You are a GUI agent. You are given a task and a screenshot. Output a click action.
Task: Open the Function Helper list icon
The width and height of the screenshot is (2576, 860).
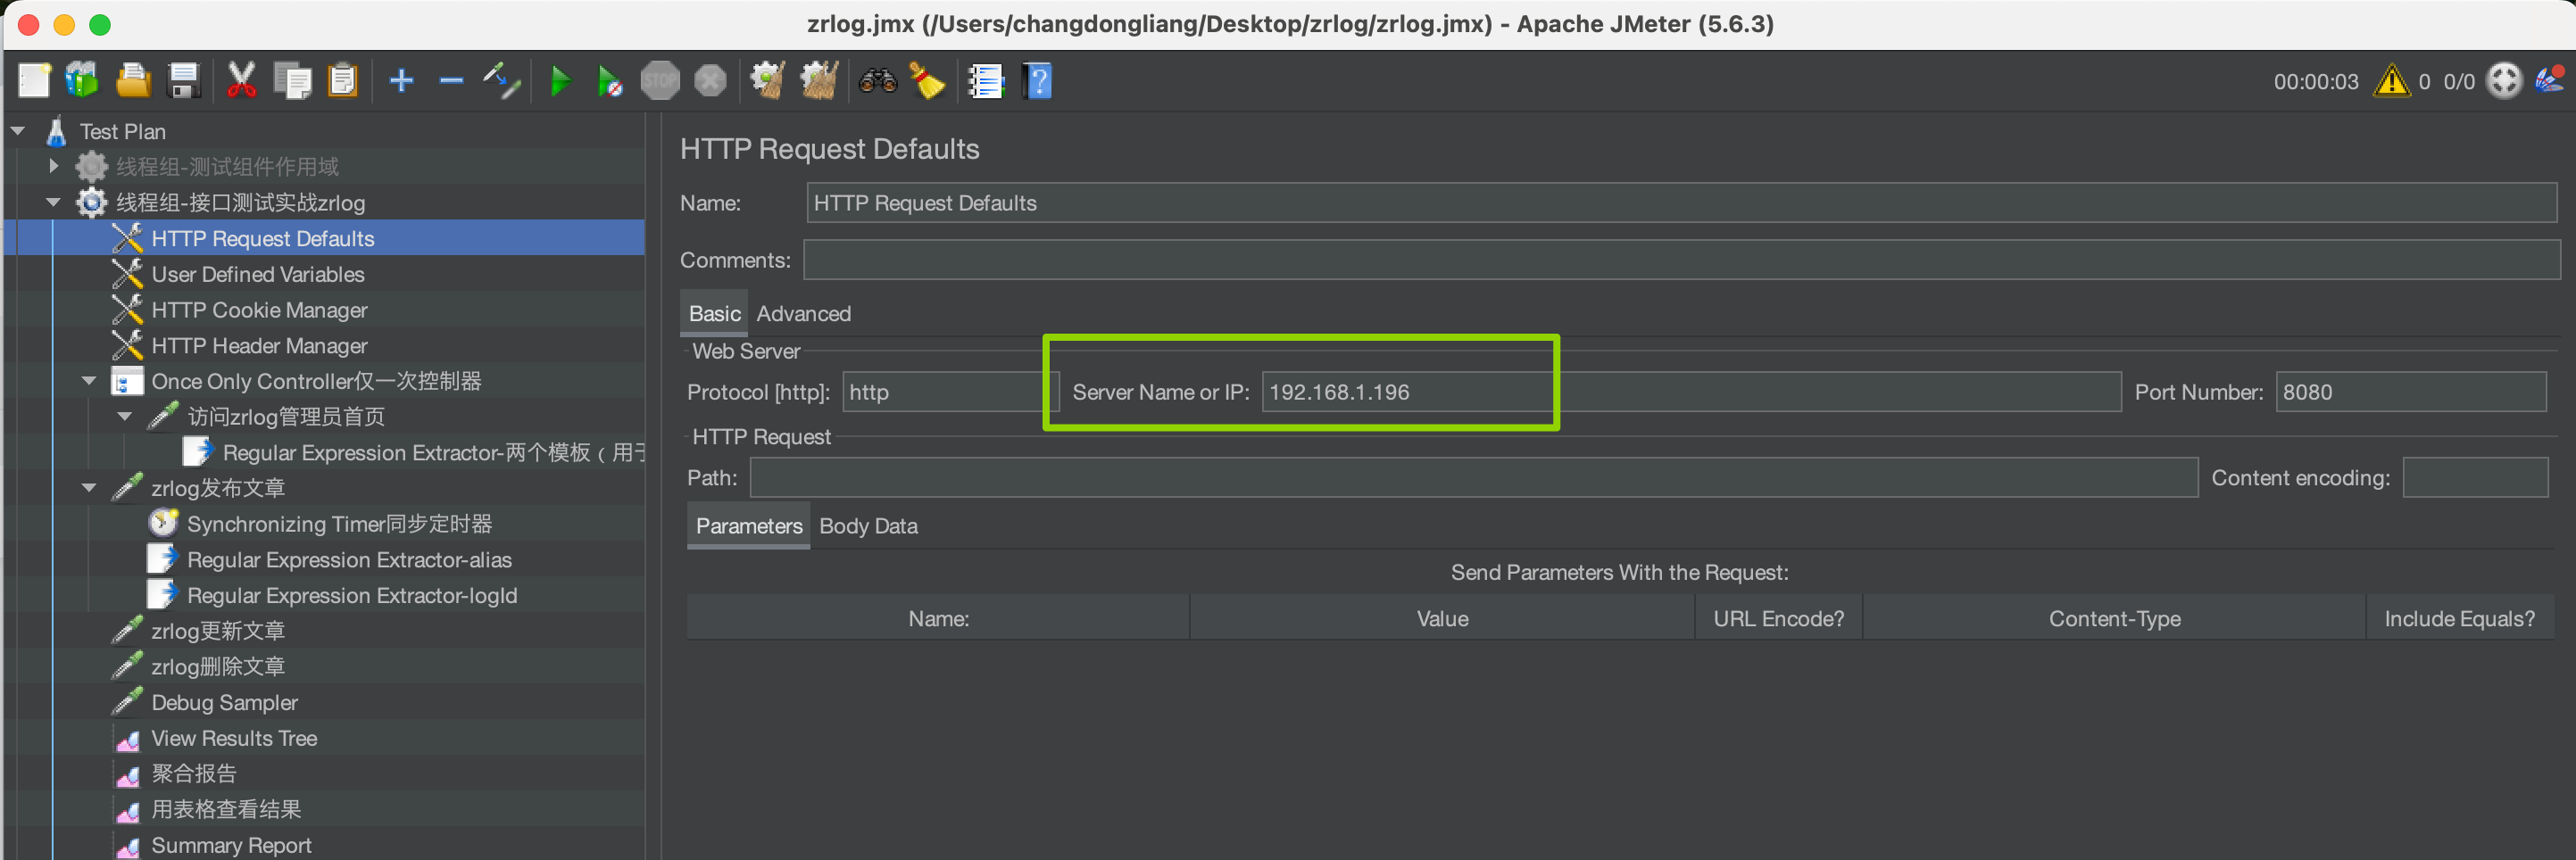pyautogui.click(x=986, y=81)
